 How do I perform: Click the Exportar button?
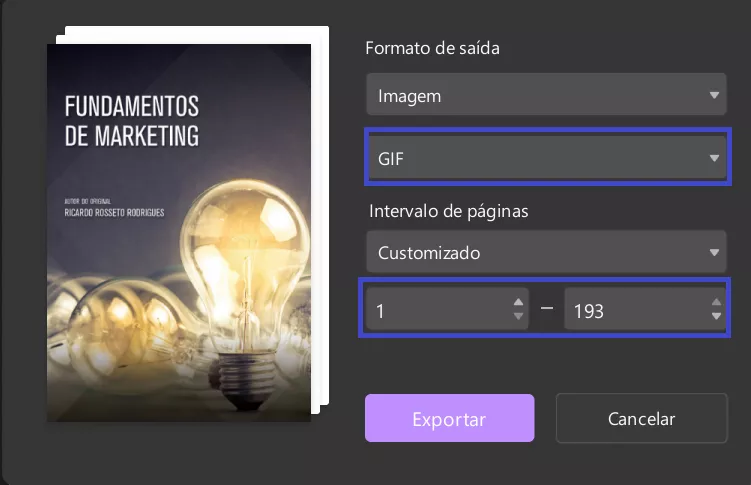coord(449,418)
